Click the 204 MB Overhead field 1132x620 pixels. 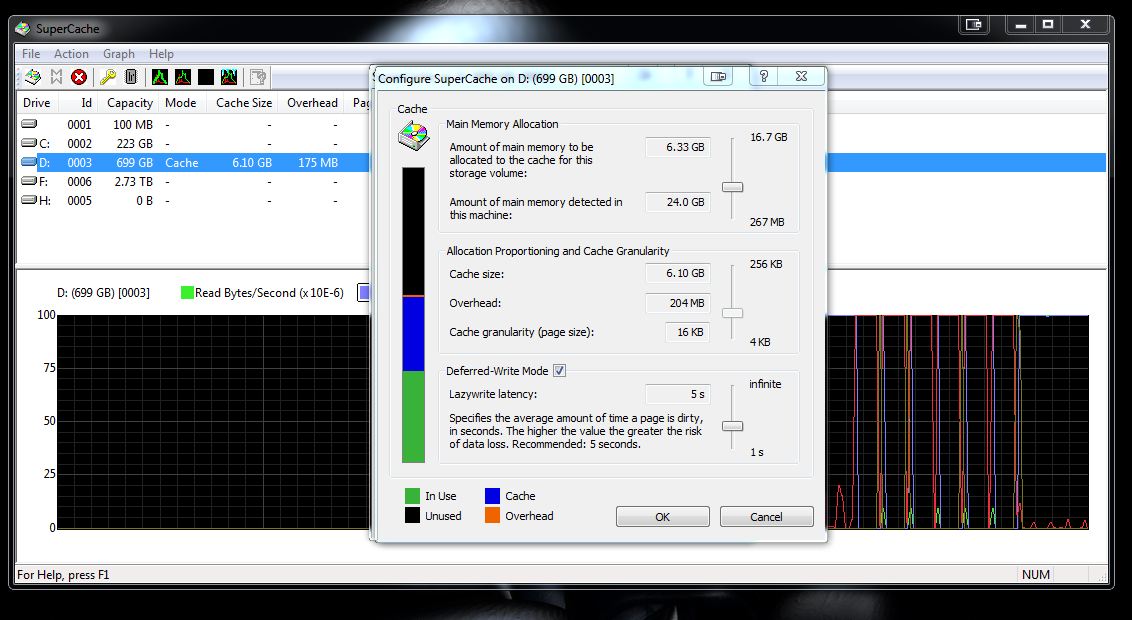(678, 303)
